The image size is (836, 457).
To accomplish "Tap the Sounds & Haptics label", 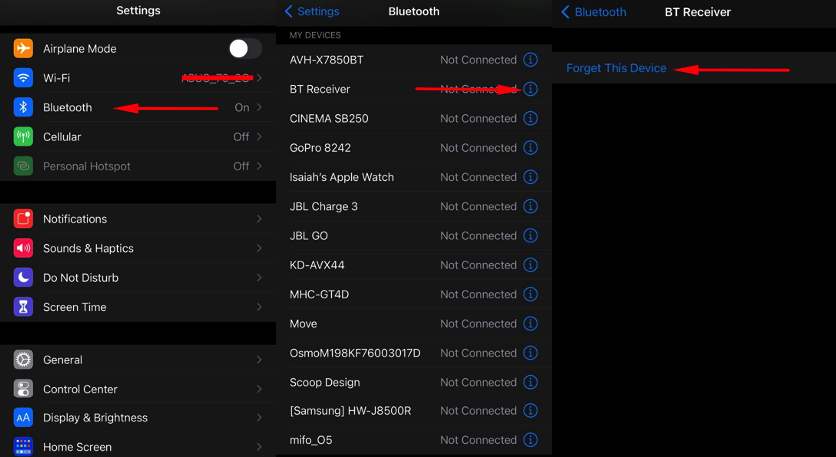I will (88, 248).
